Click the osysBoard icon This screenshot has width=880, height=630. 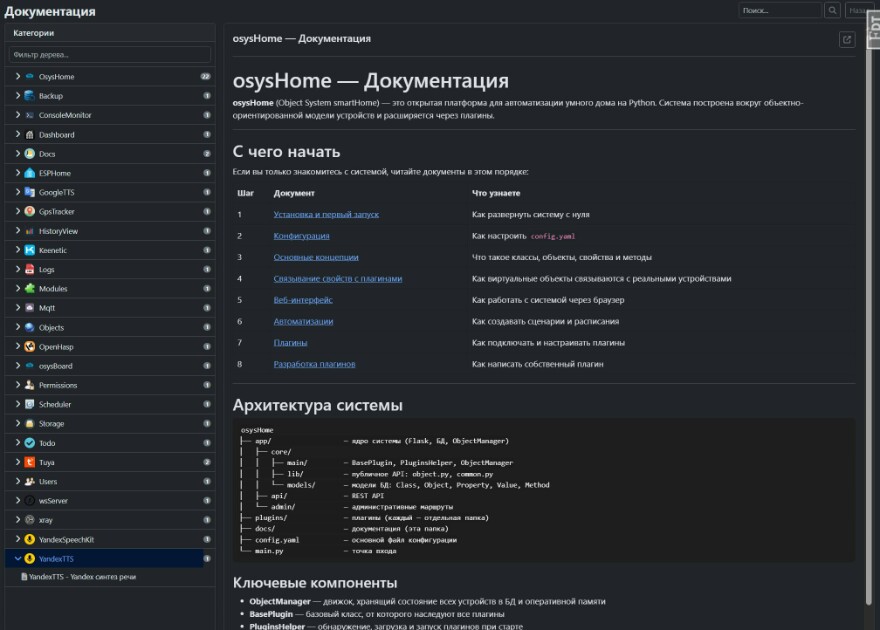coord(30,366)
